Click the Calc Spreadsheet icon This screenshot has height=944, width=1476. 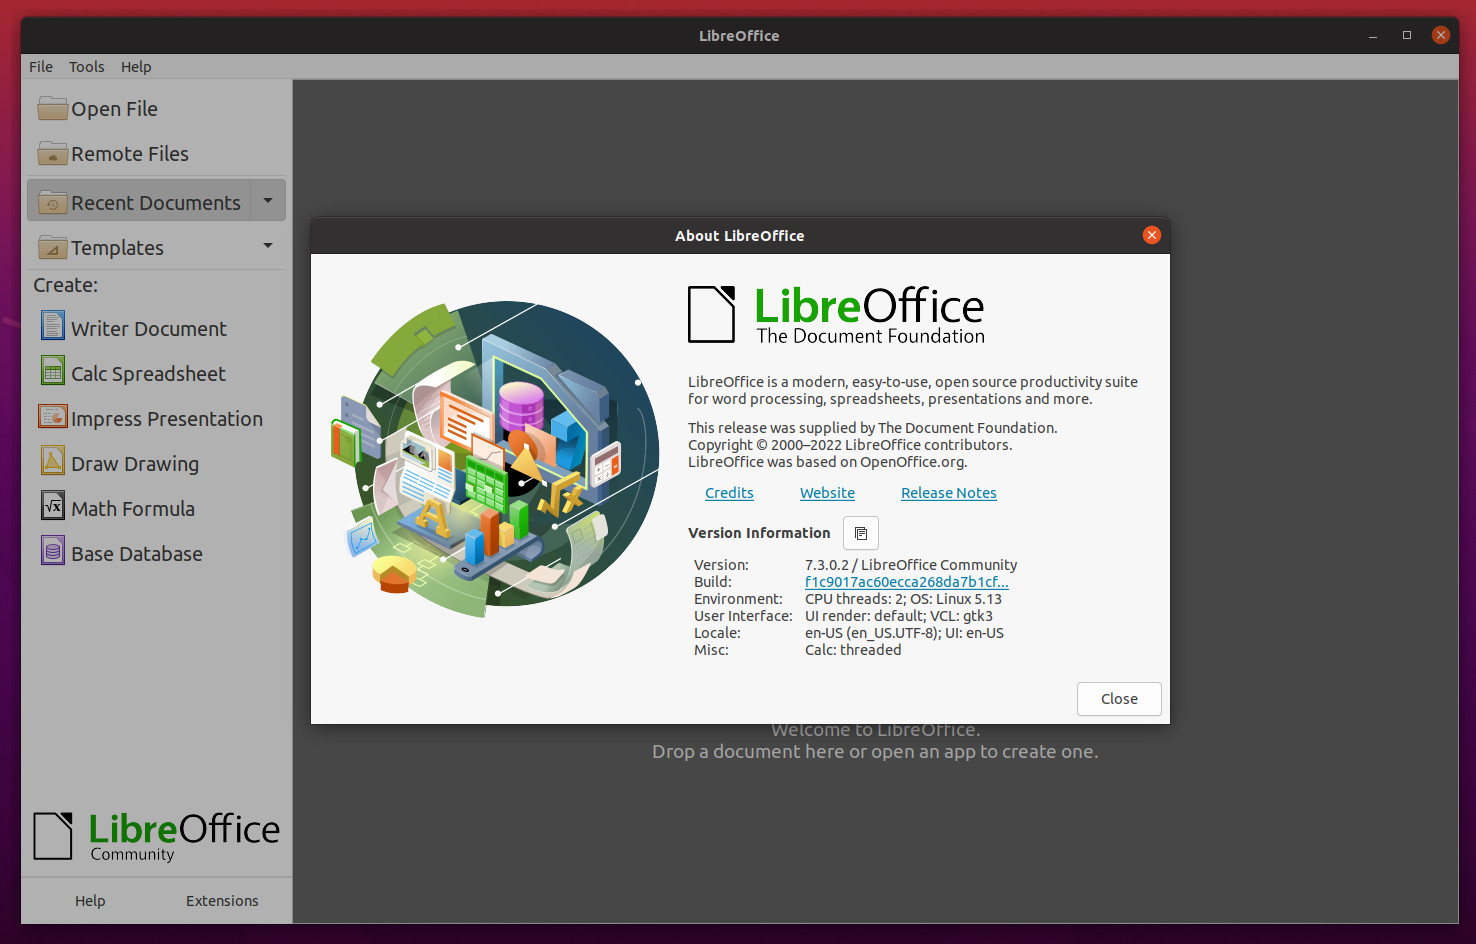click(x=53, y=370)
